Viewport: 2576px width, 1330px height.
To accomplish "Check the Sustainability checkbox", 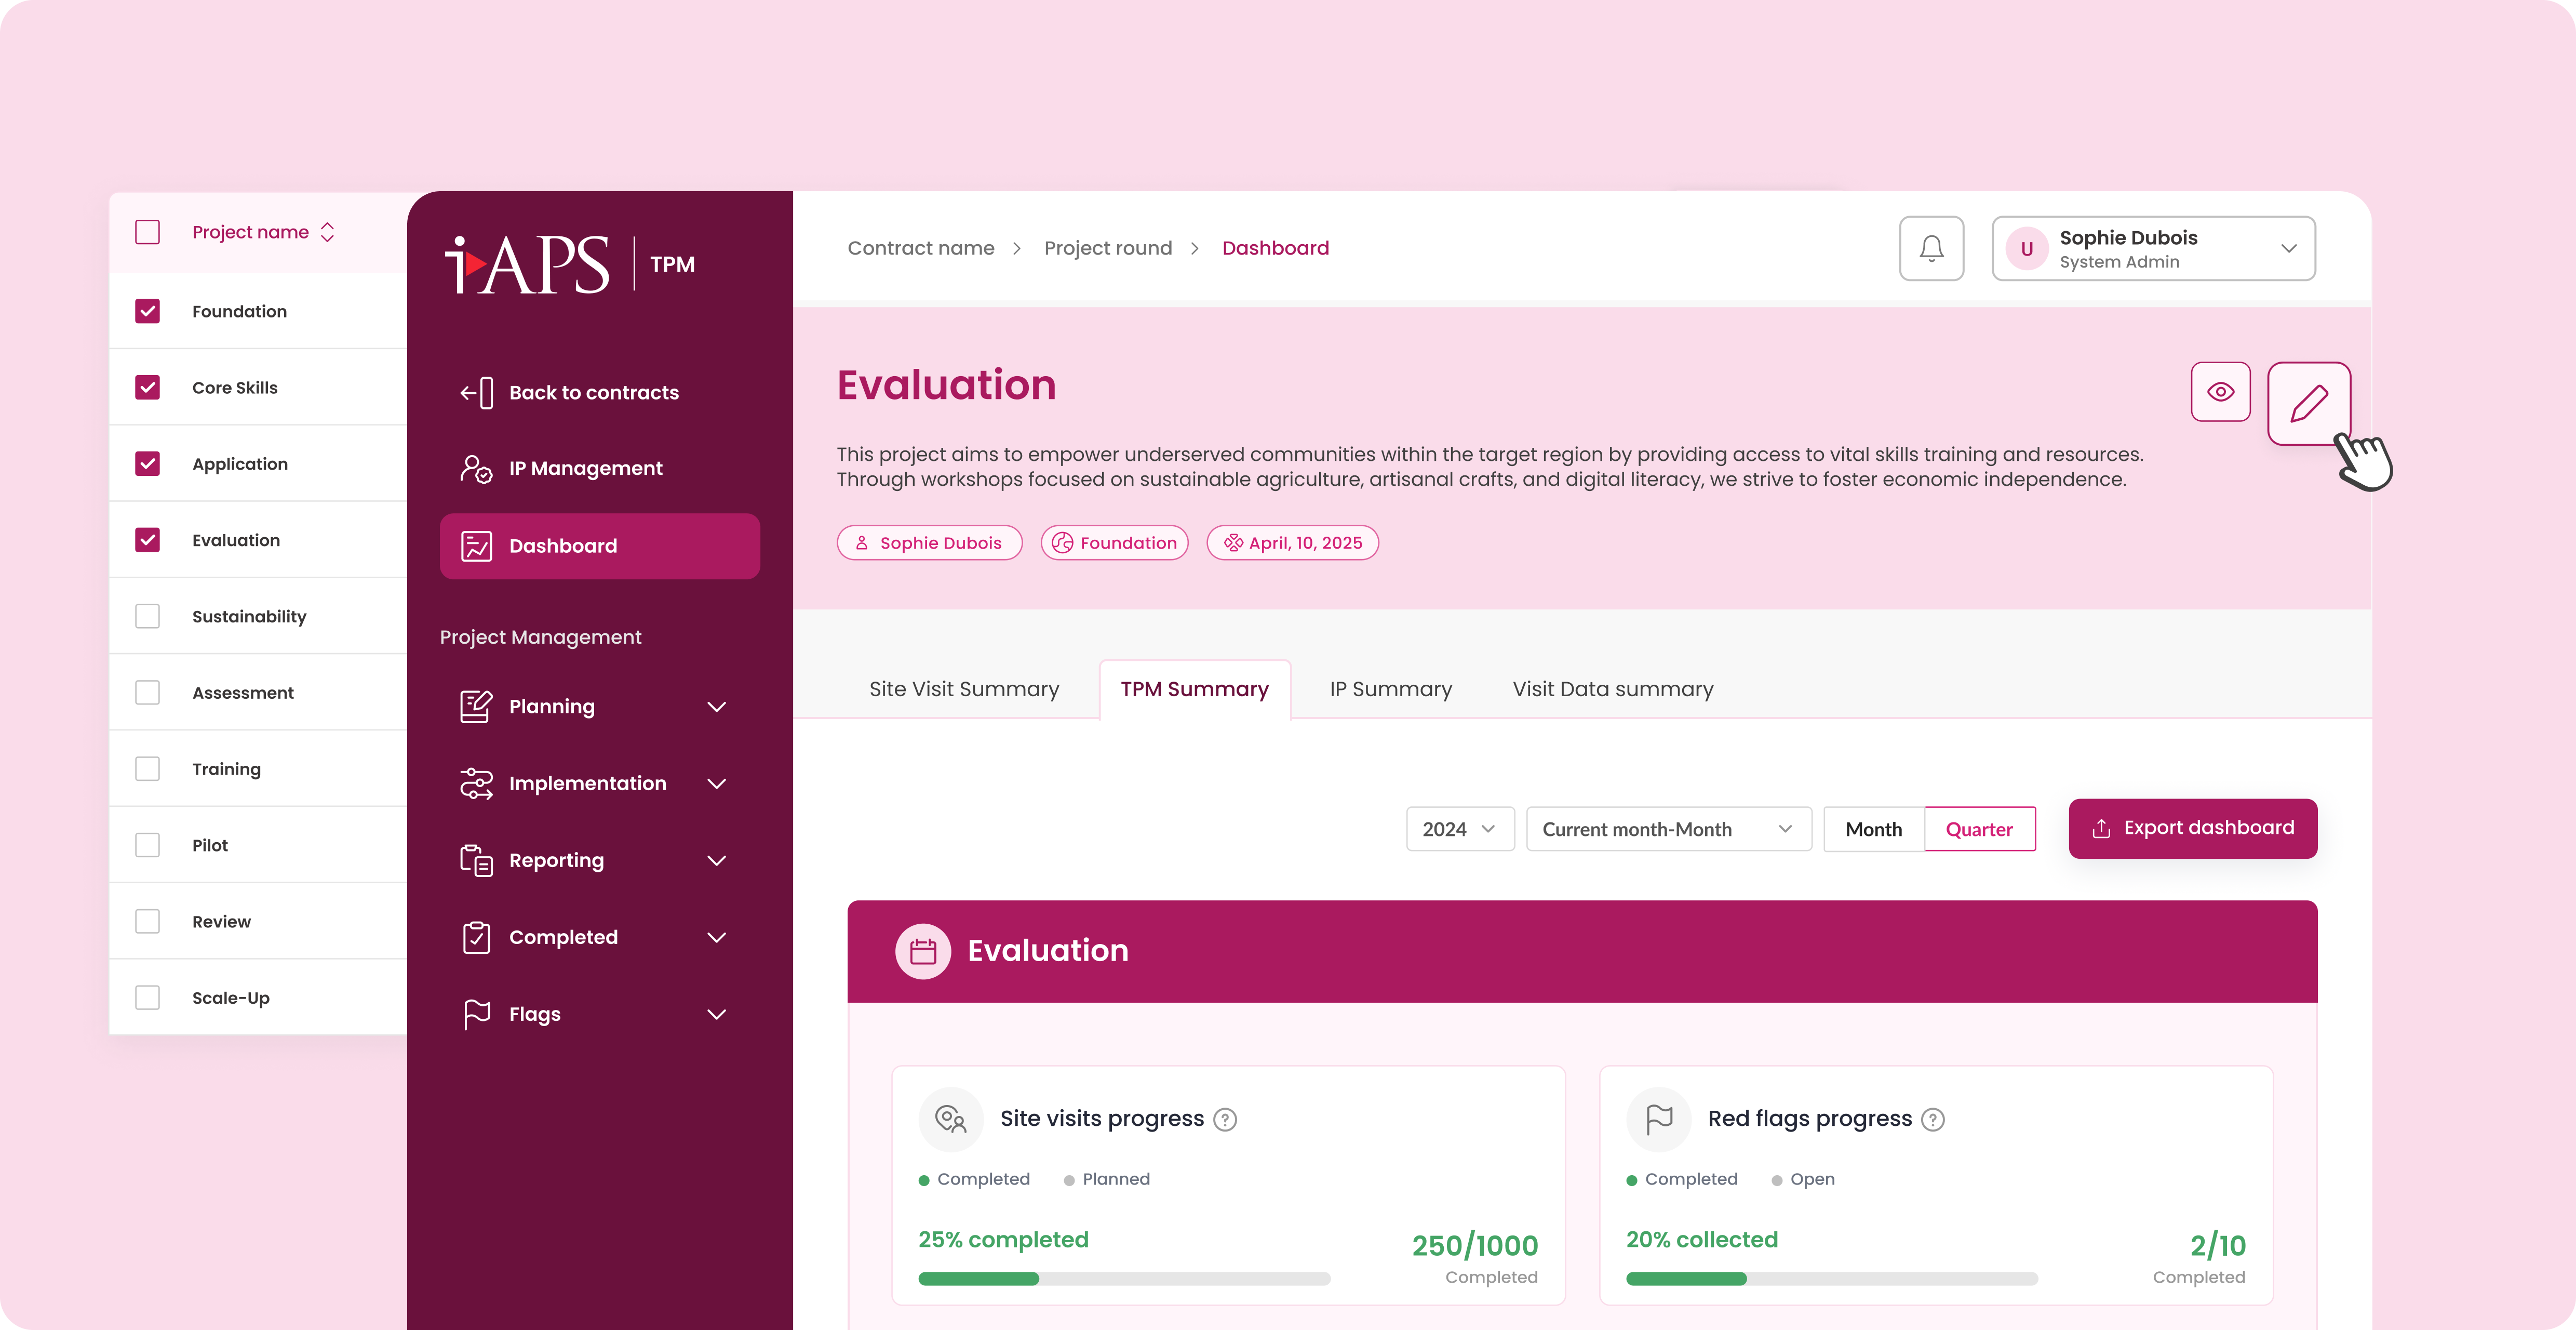I will coord(147,616).
